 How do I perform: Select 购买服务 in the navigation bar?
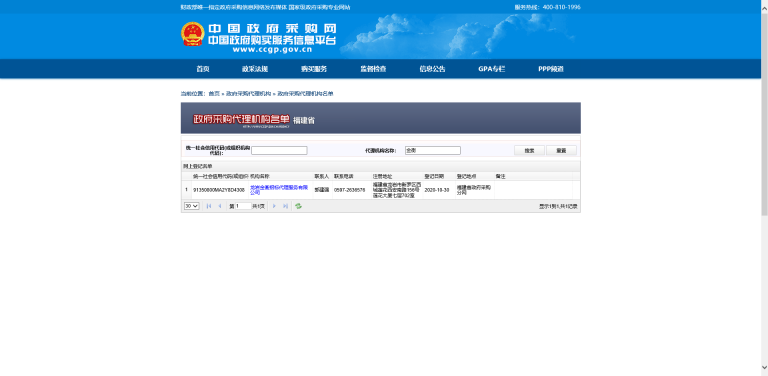314,69
